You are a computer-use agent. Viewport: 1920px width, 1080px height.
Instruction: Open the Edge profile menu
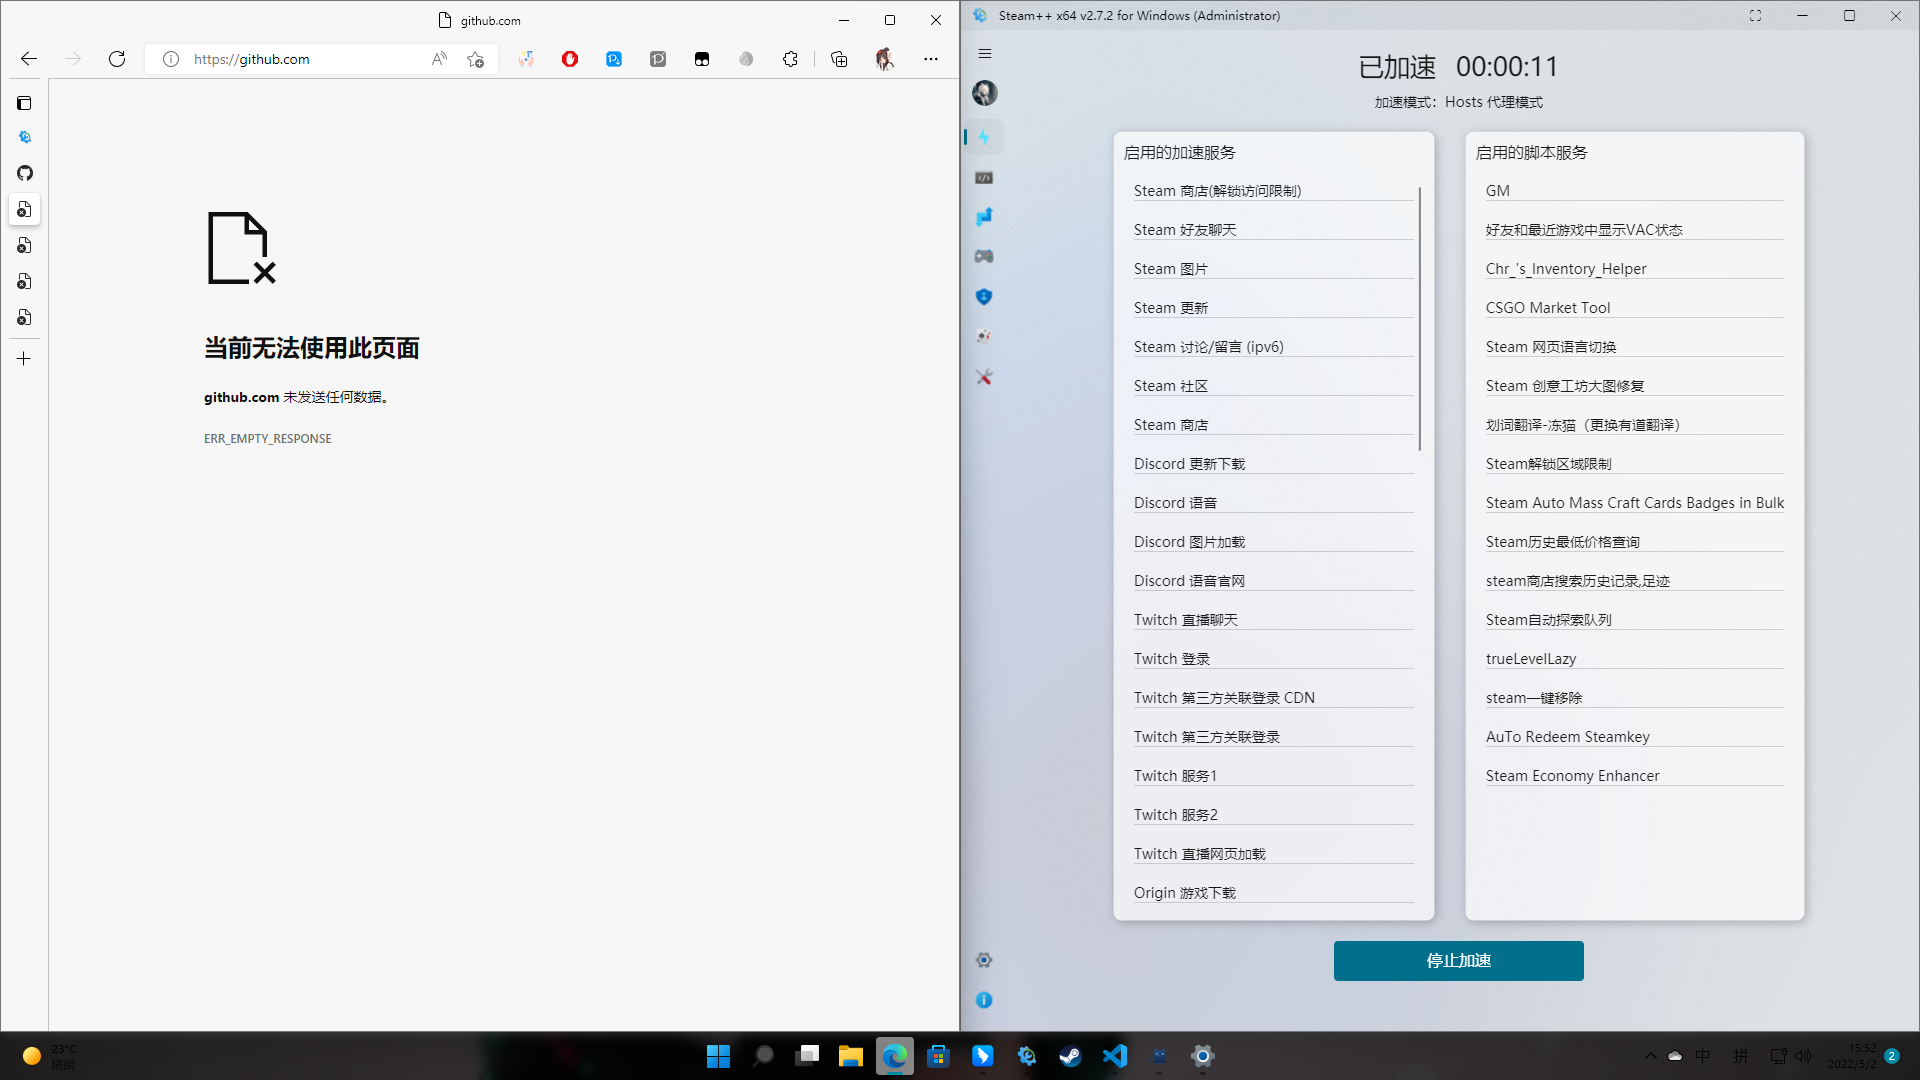884,59
